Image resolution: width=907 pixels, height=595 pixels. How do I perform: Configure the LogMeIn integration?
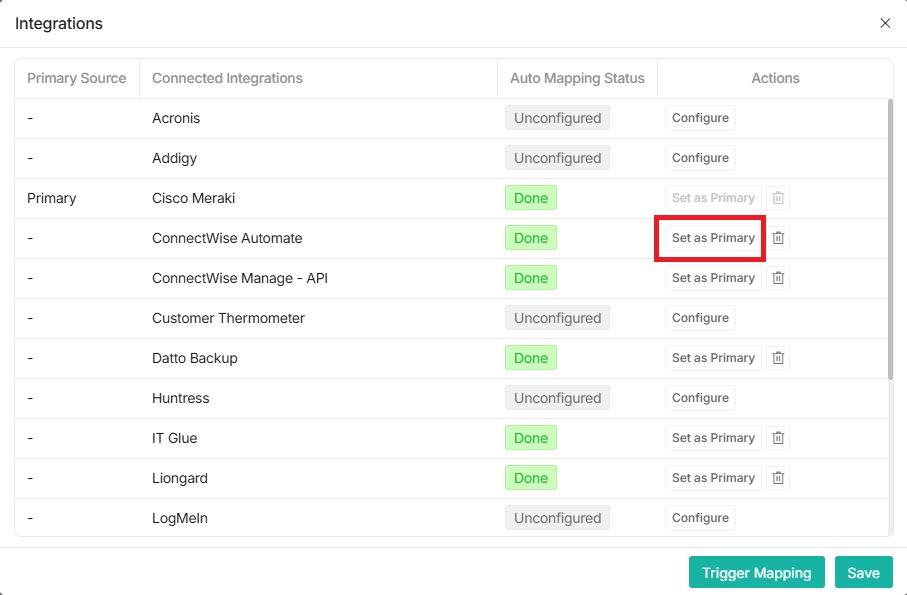700,518
